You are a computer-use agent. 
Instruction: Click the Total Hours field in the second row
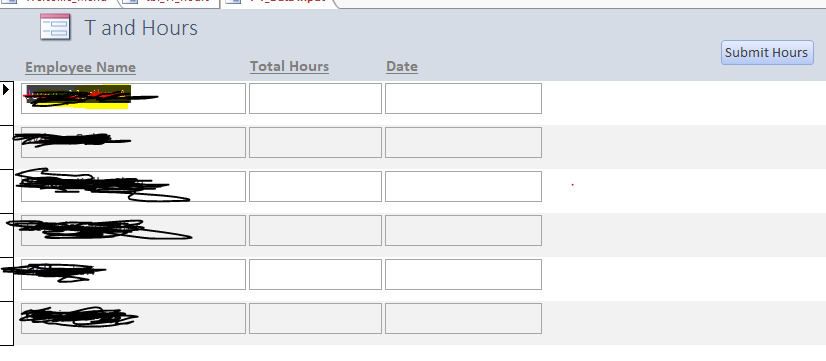click(x=315, y=142)
